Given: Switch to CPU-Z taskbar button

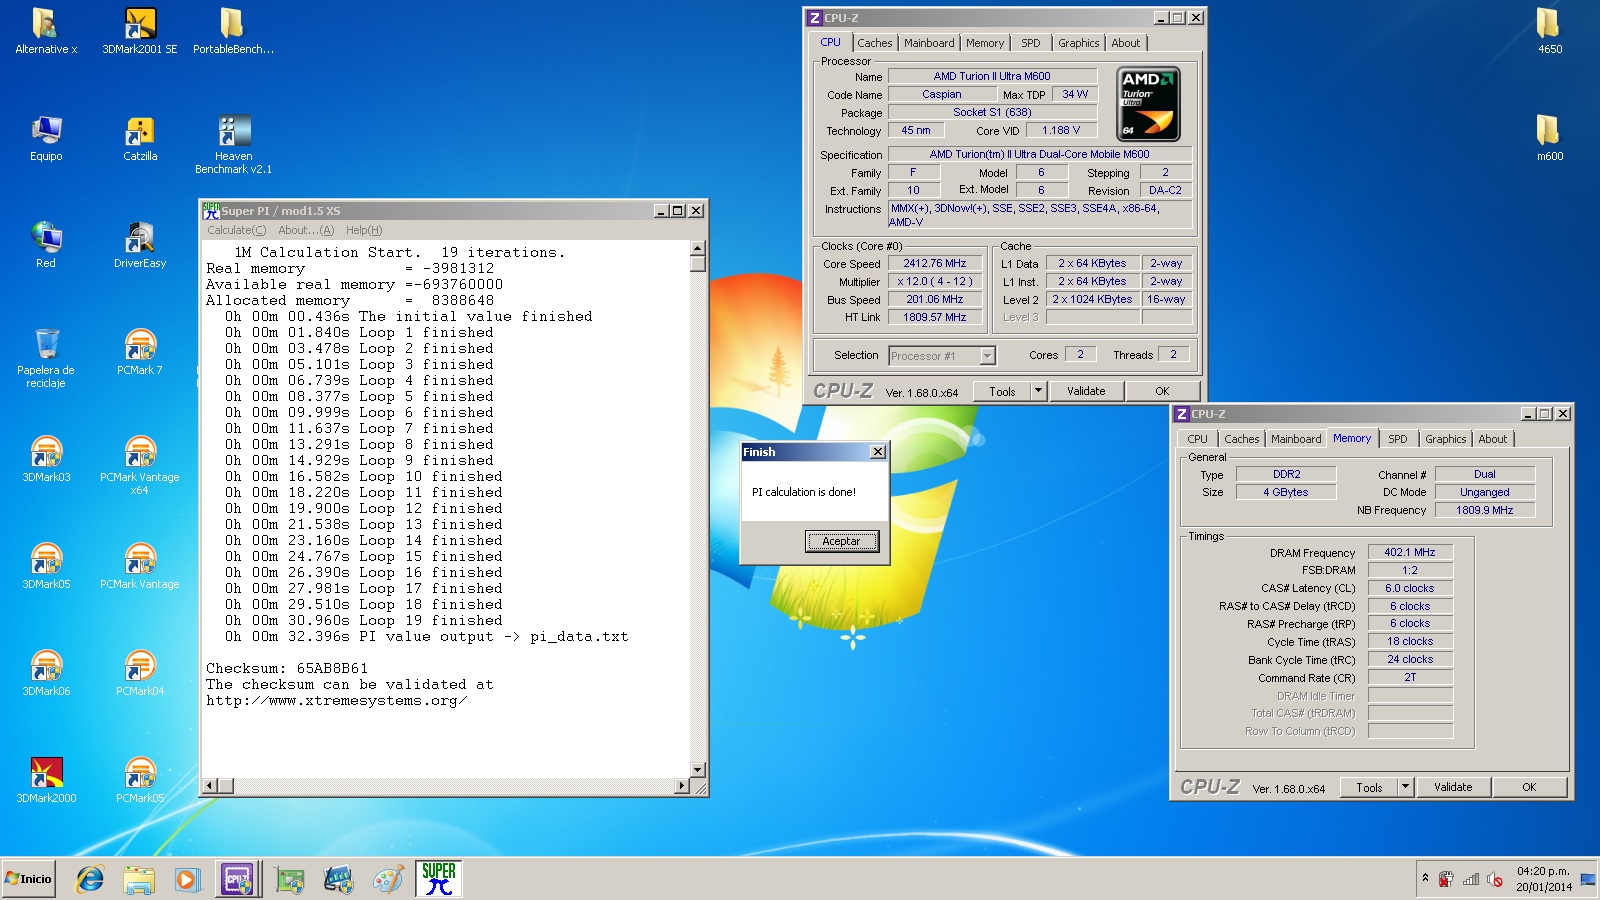Looking at the screenshot, I should click(237, 879).
